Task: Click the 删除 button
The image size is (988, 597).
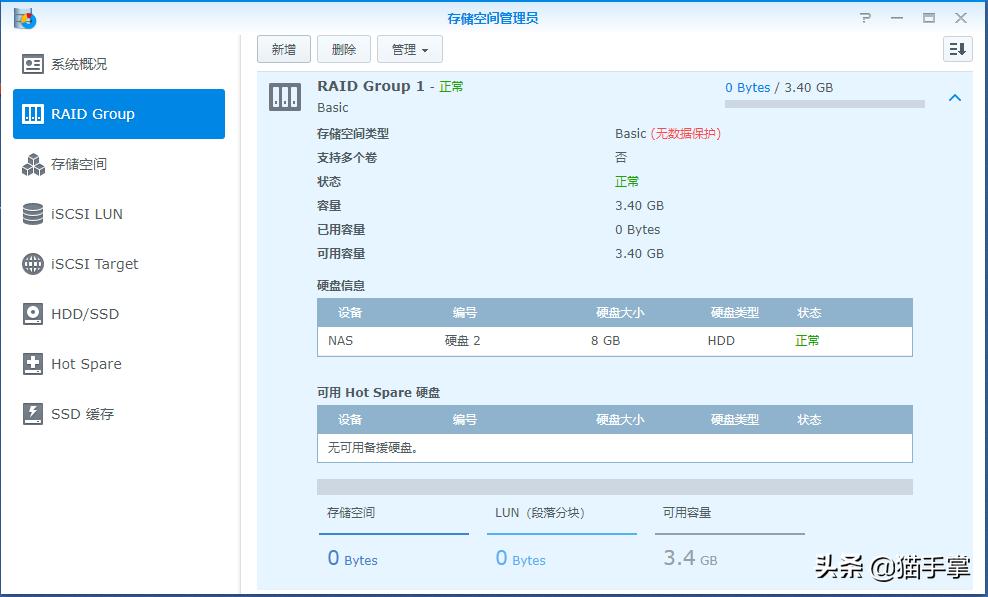Action: coord(345,48)
